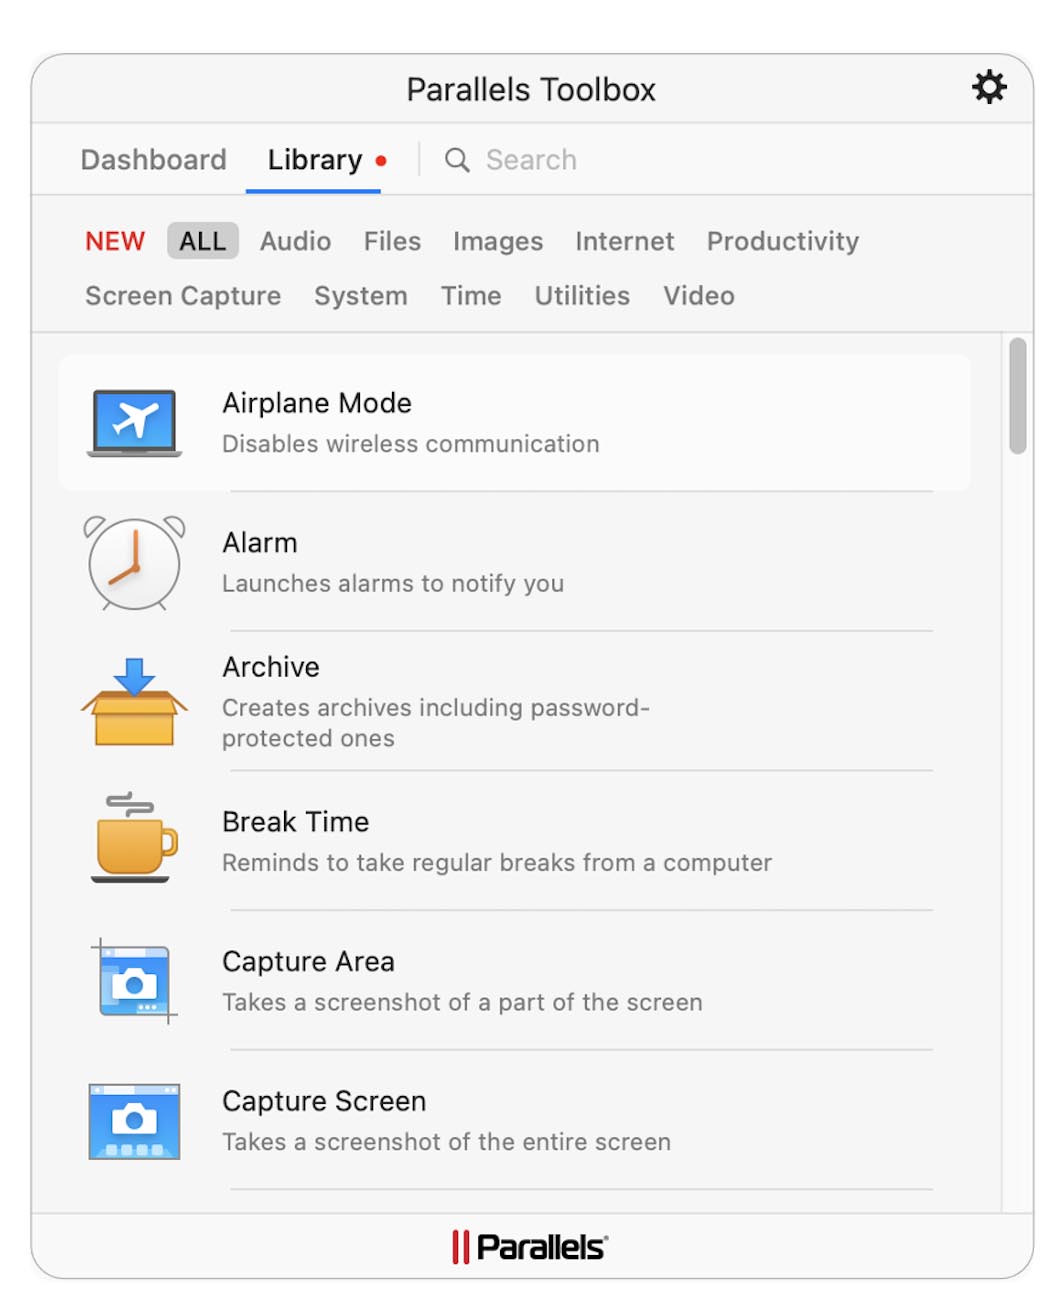Click 'Launches alarms to notify you' text

[x=393, y=584]
